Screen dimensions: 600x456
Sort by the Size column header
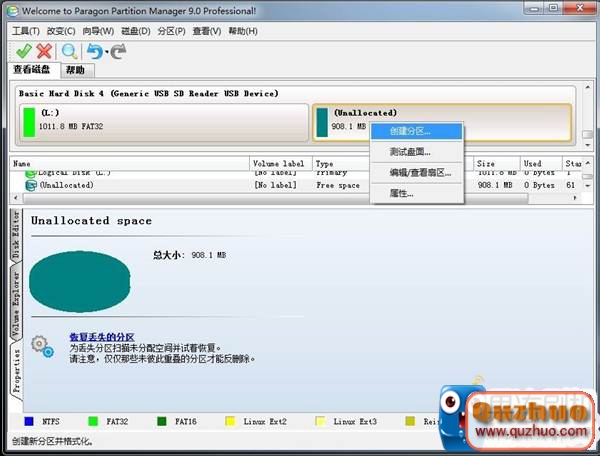(x=497, y=163)
